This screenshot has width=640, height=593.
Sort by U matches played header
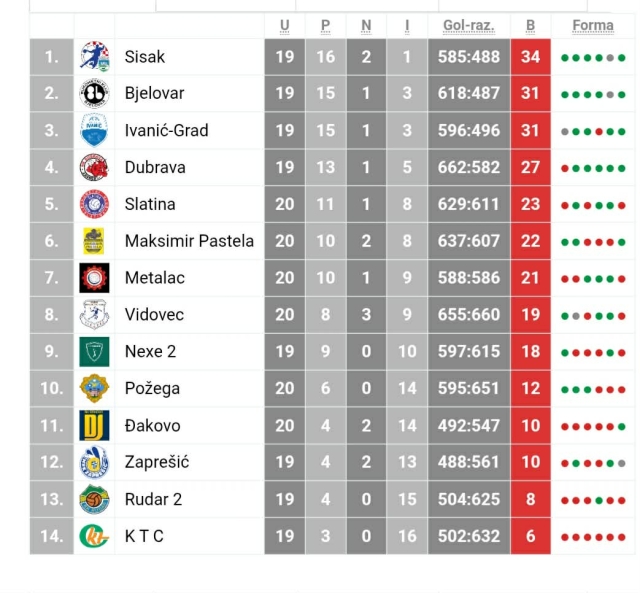[x=285, y=25]
